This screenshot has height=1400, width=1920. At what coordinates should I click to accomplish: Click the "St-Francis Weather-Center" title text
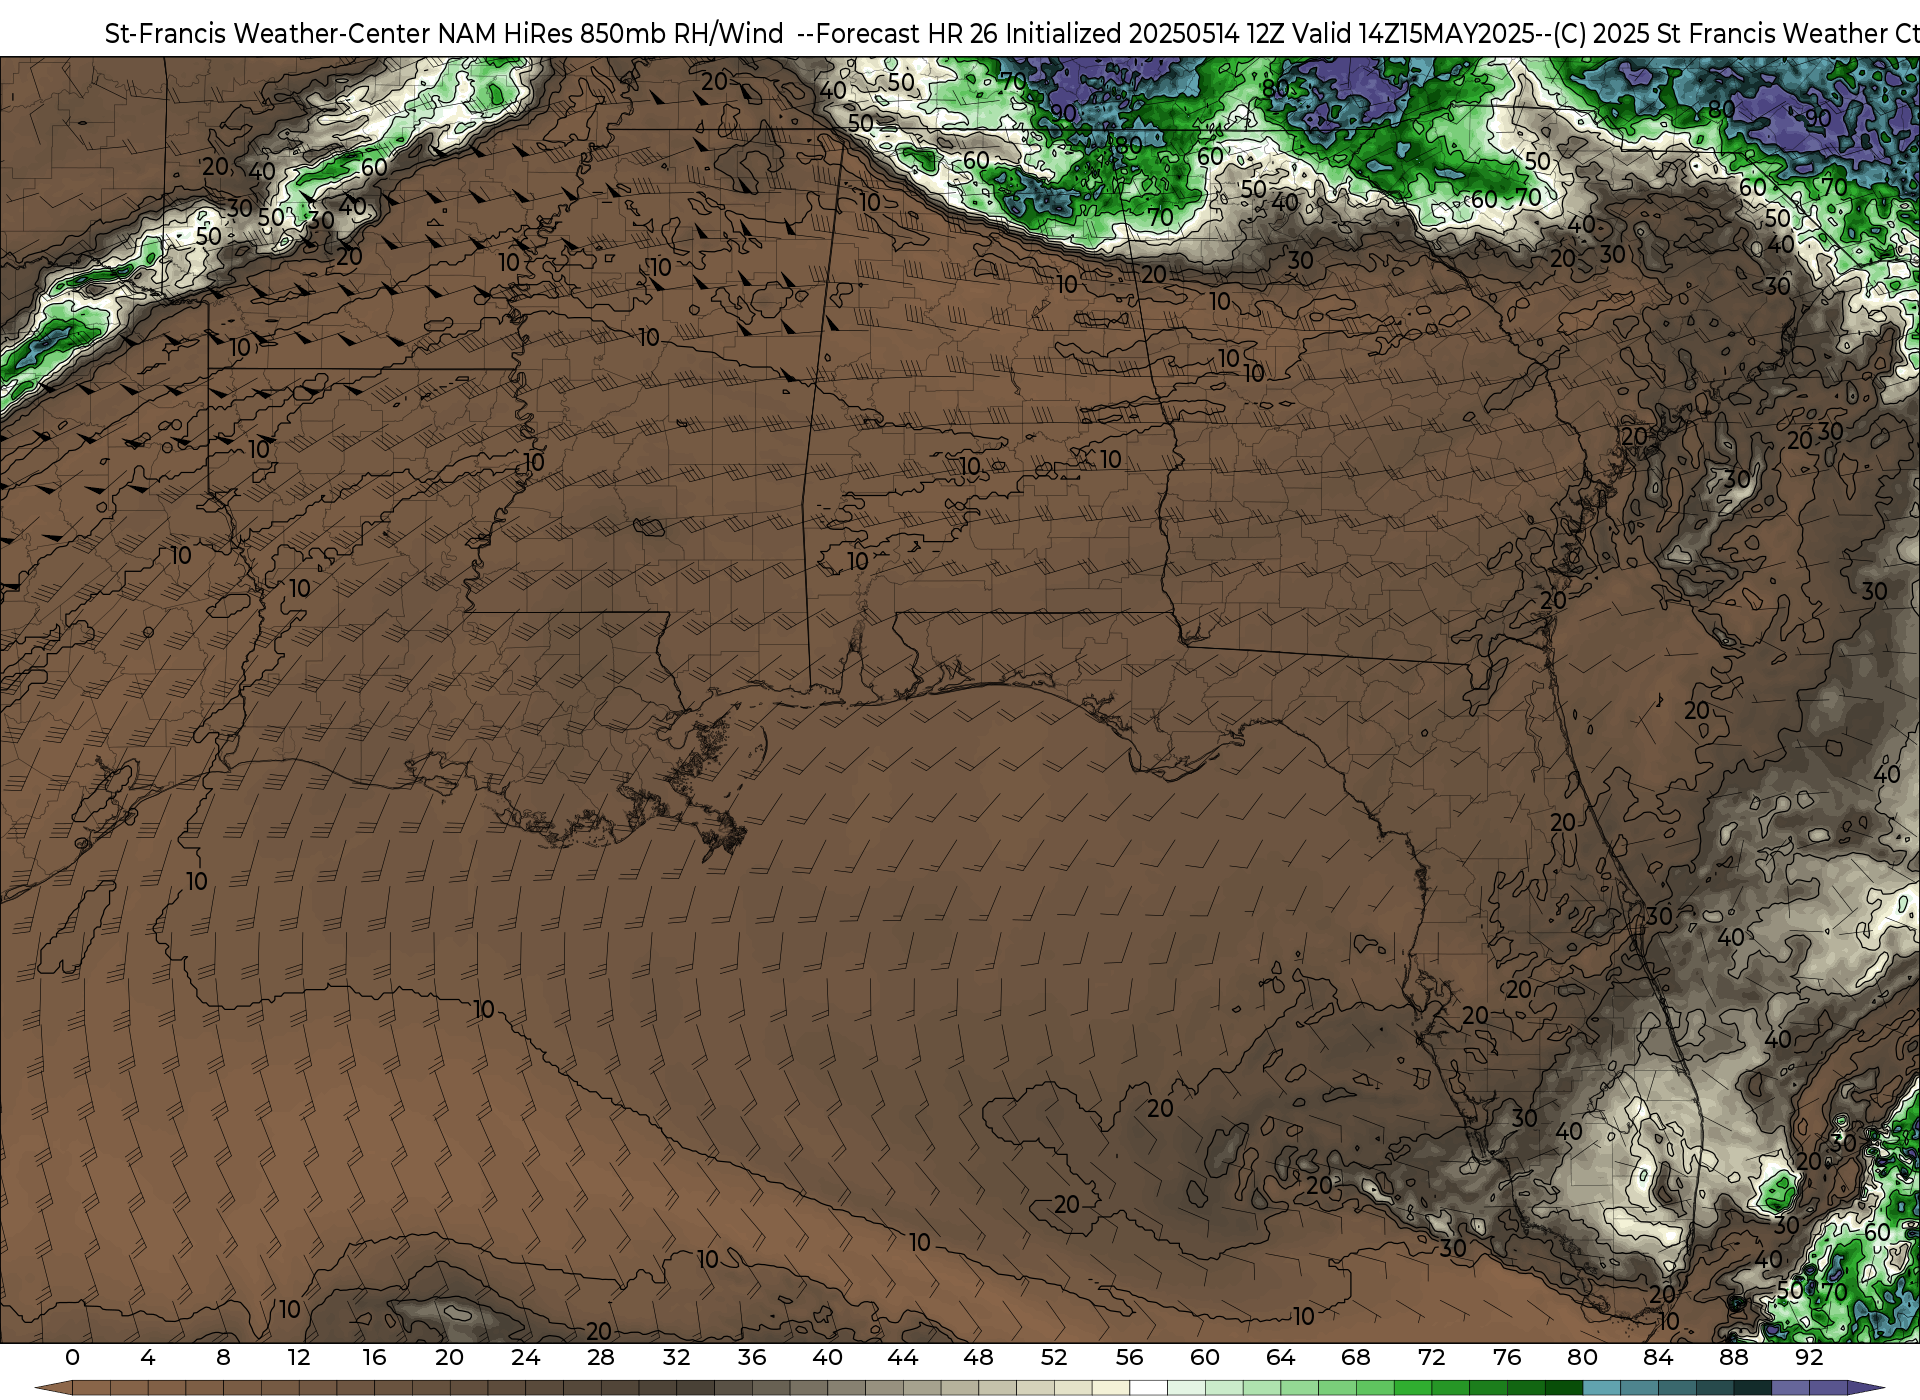(x=268, y=34)
